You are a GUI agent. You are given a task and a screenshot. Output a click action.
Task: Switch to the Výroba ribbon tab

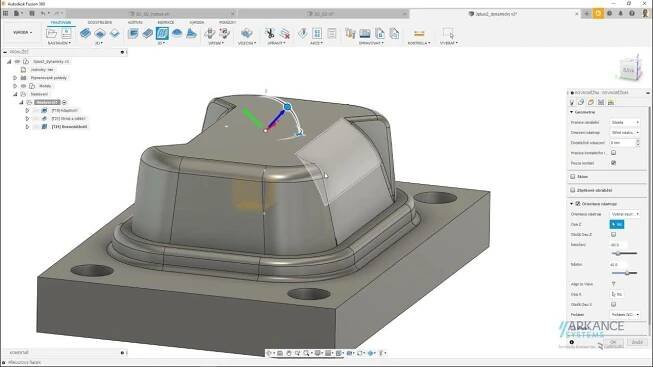click(197, 22)
